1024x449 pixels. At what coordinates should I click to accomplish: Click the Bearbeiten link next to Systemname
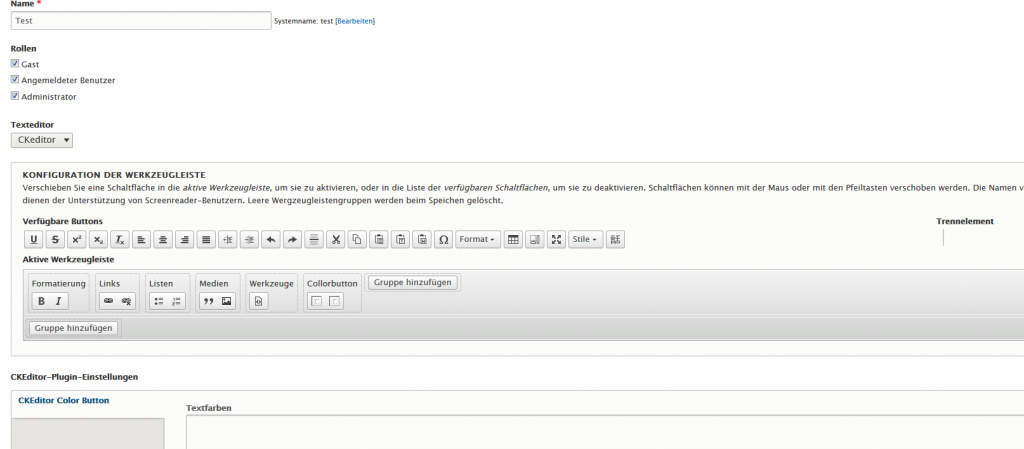click(355, 21)
